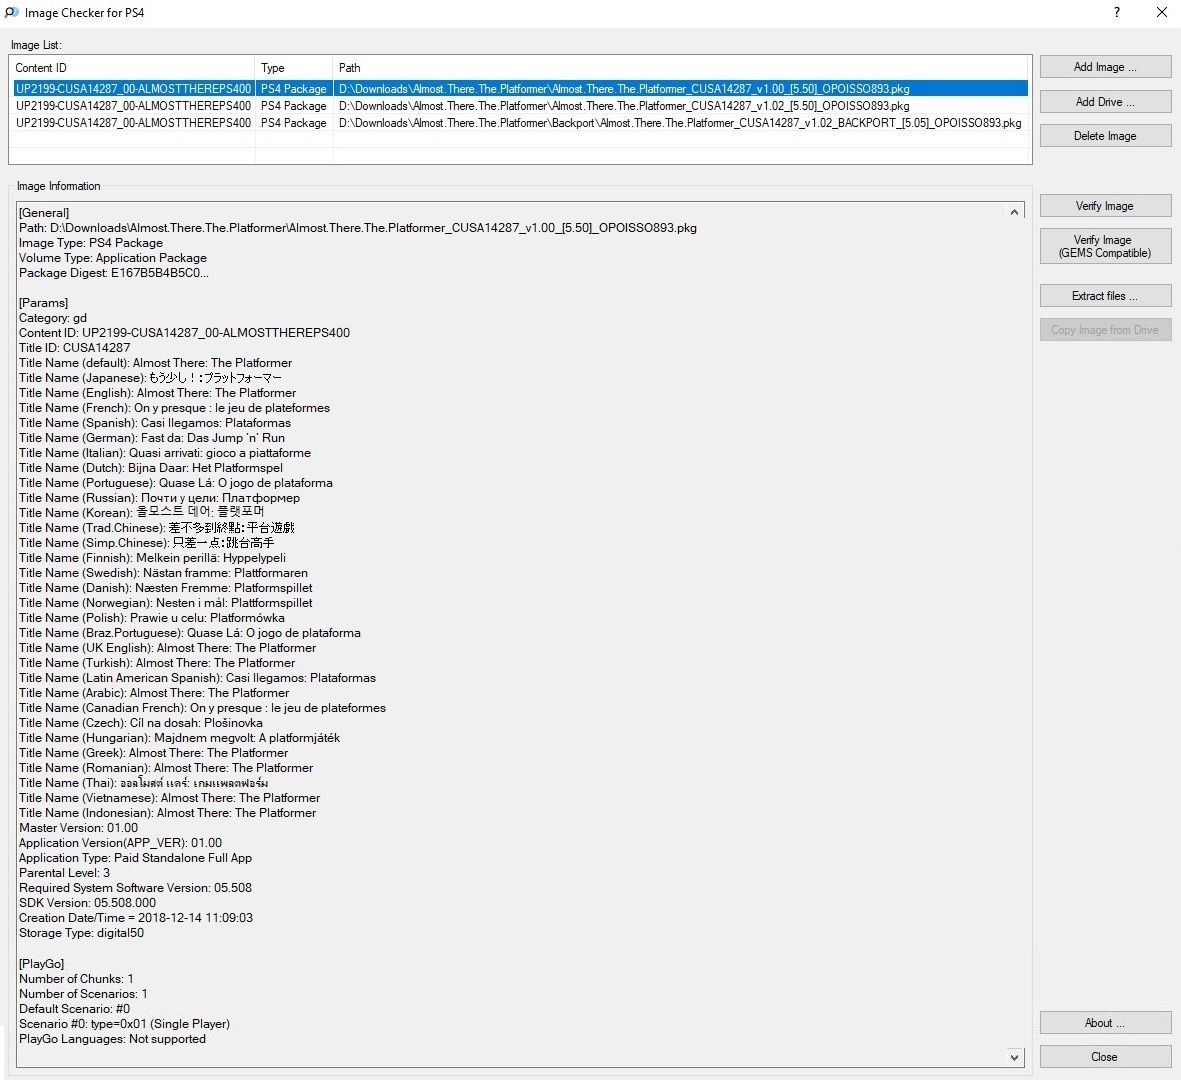
Task: Click the [Params] section heading
Action: coord(43,303)
